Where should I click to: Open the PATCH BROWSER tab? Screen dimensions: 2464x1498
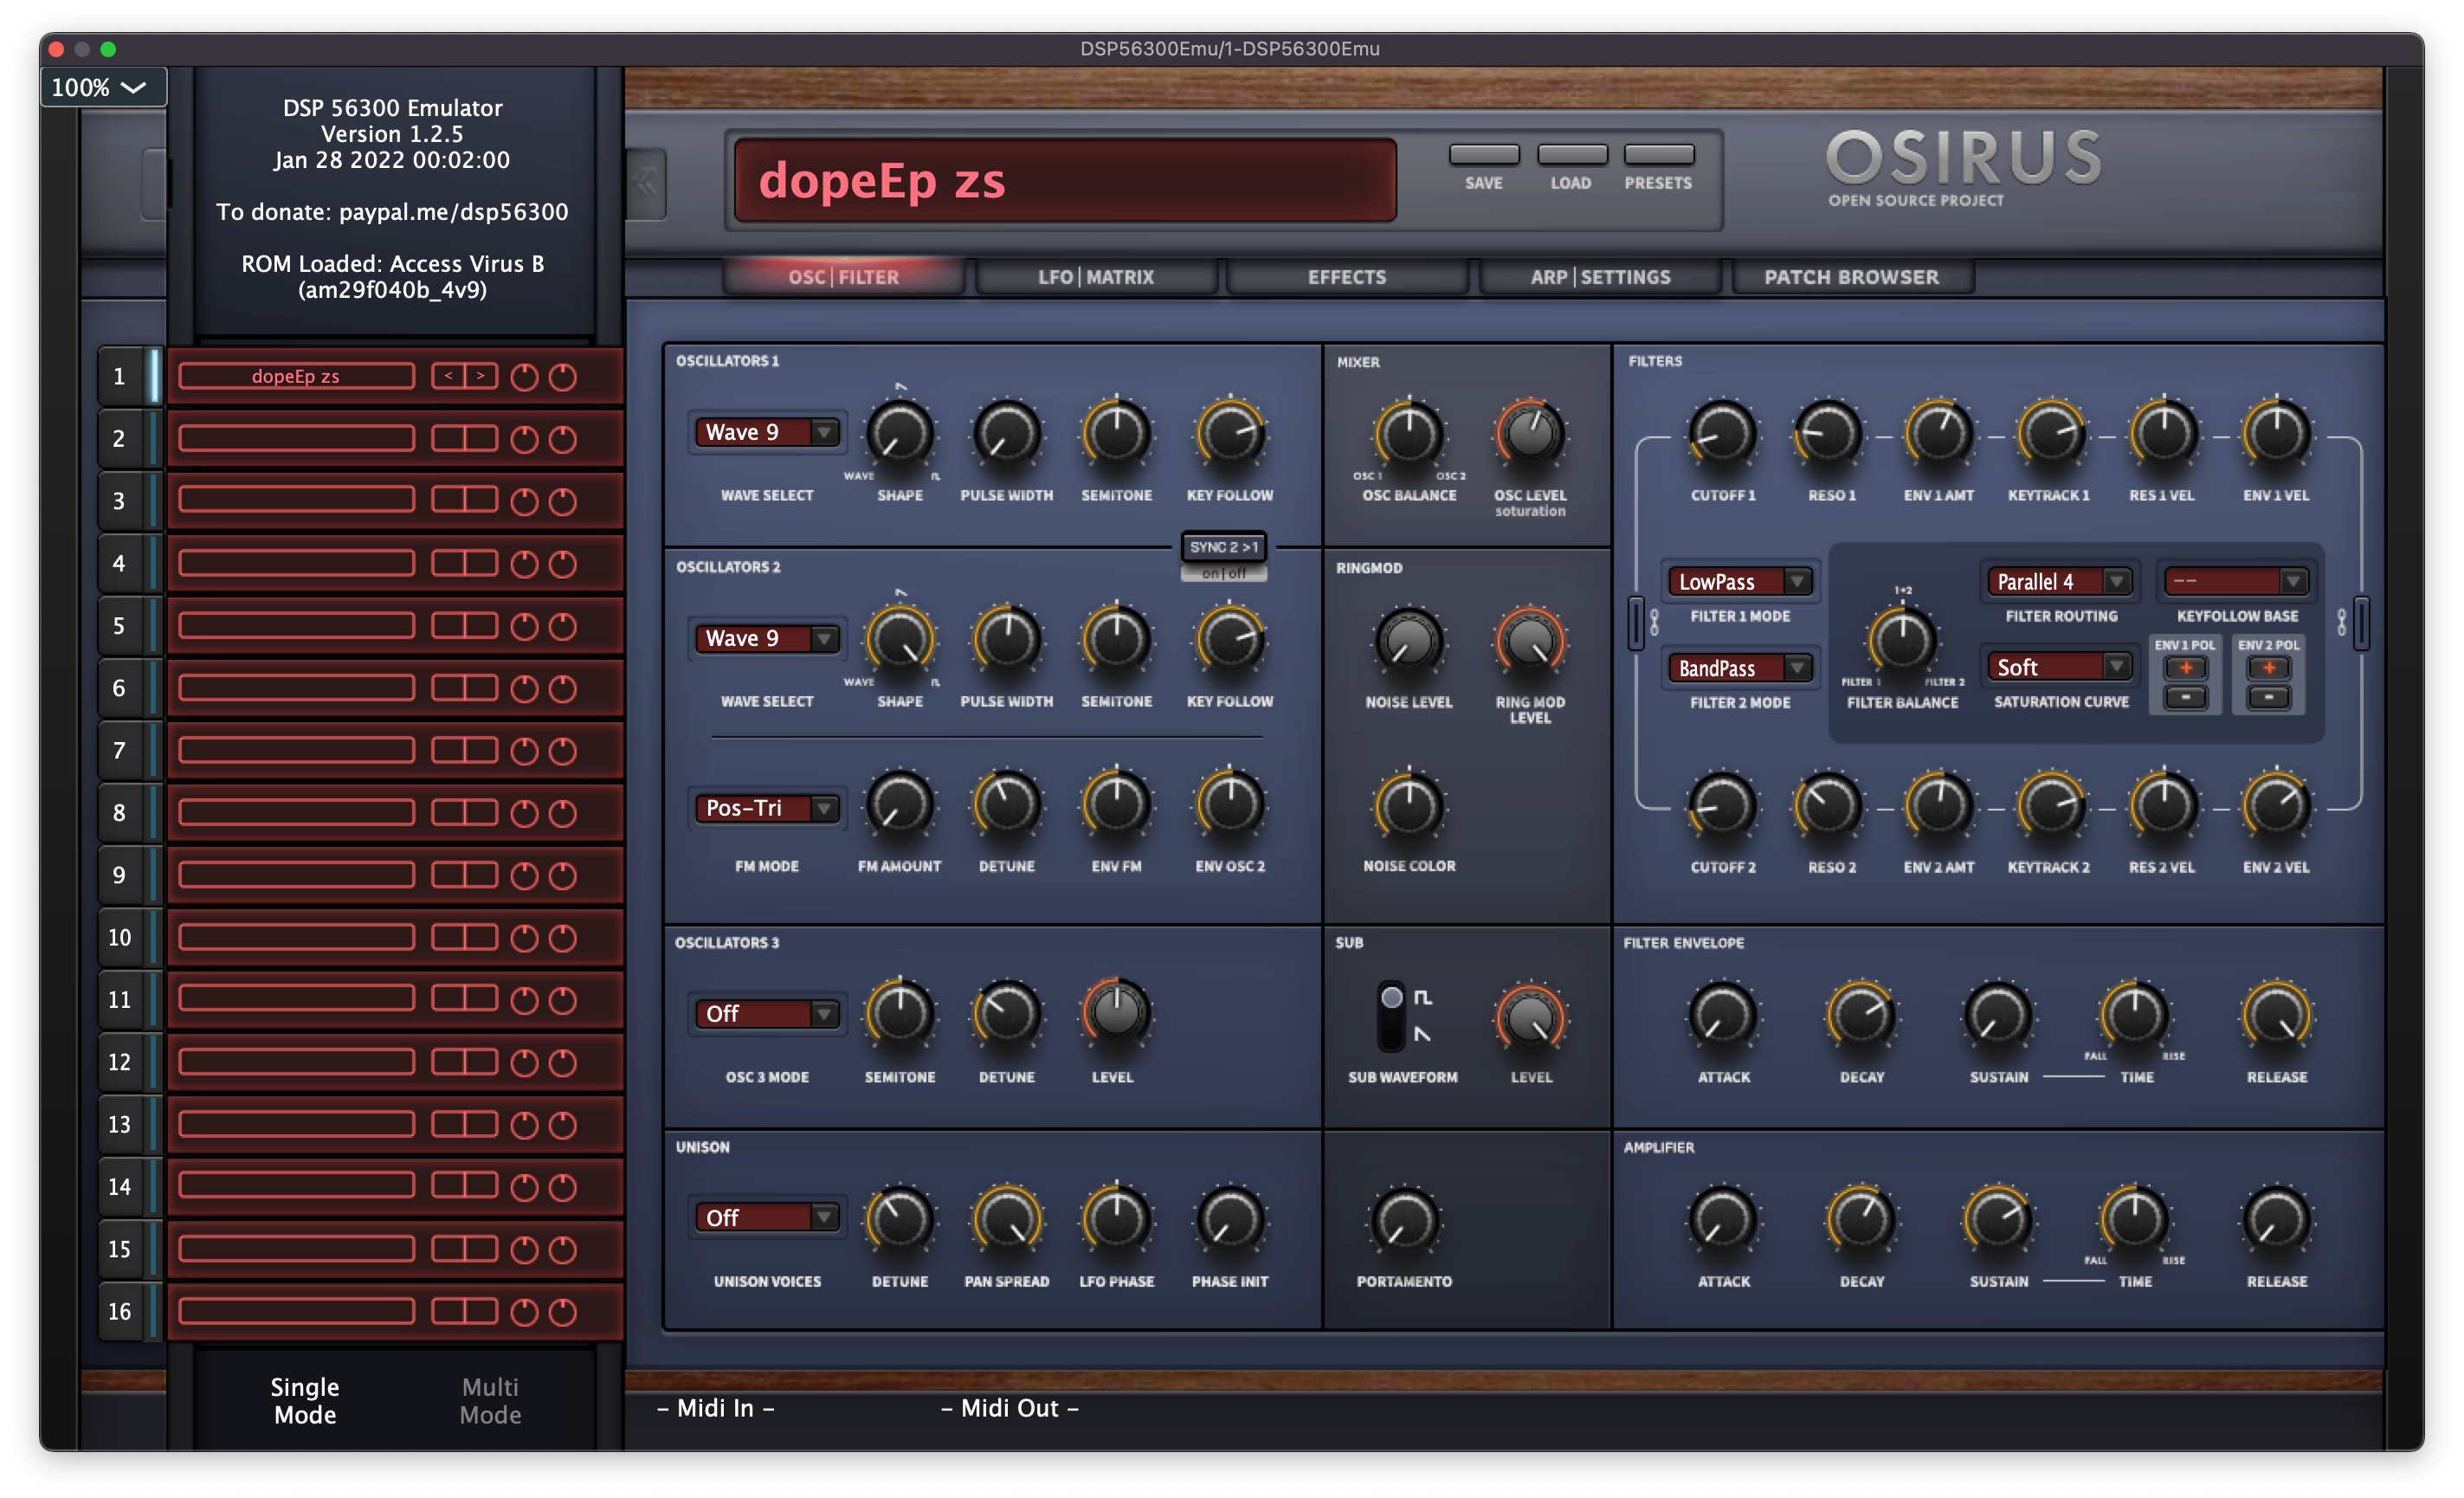[1852, 277]
